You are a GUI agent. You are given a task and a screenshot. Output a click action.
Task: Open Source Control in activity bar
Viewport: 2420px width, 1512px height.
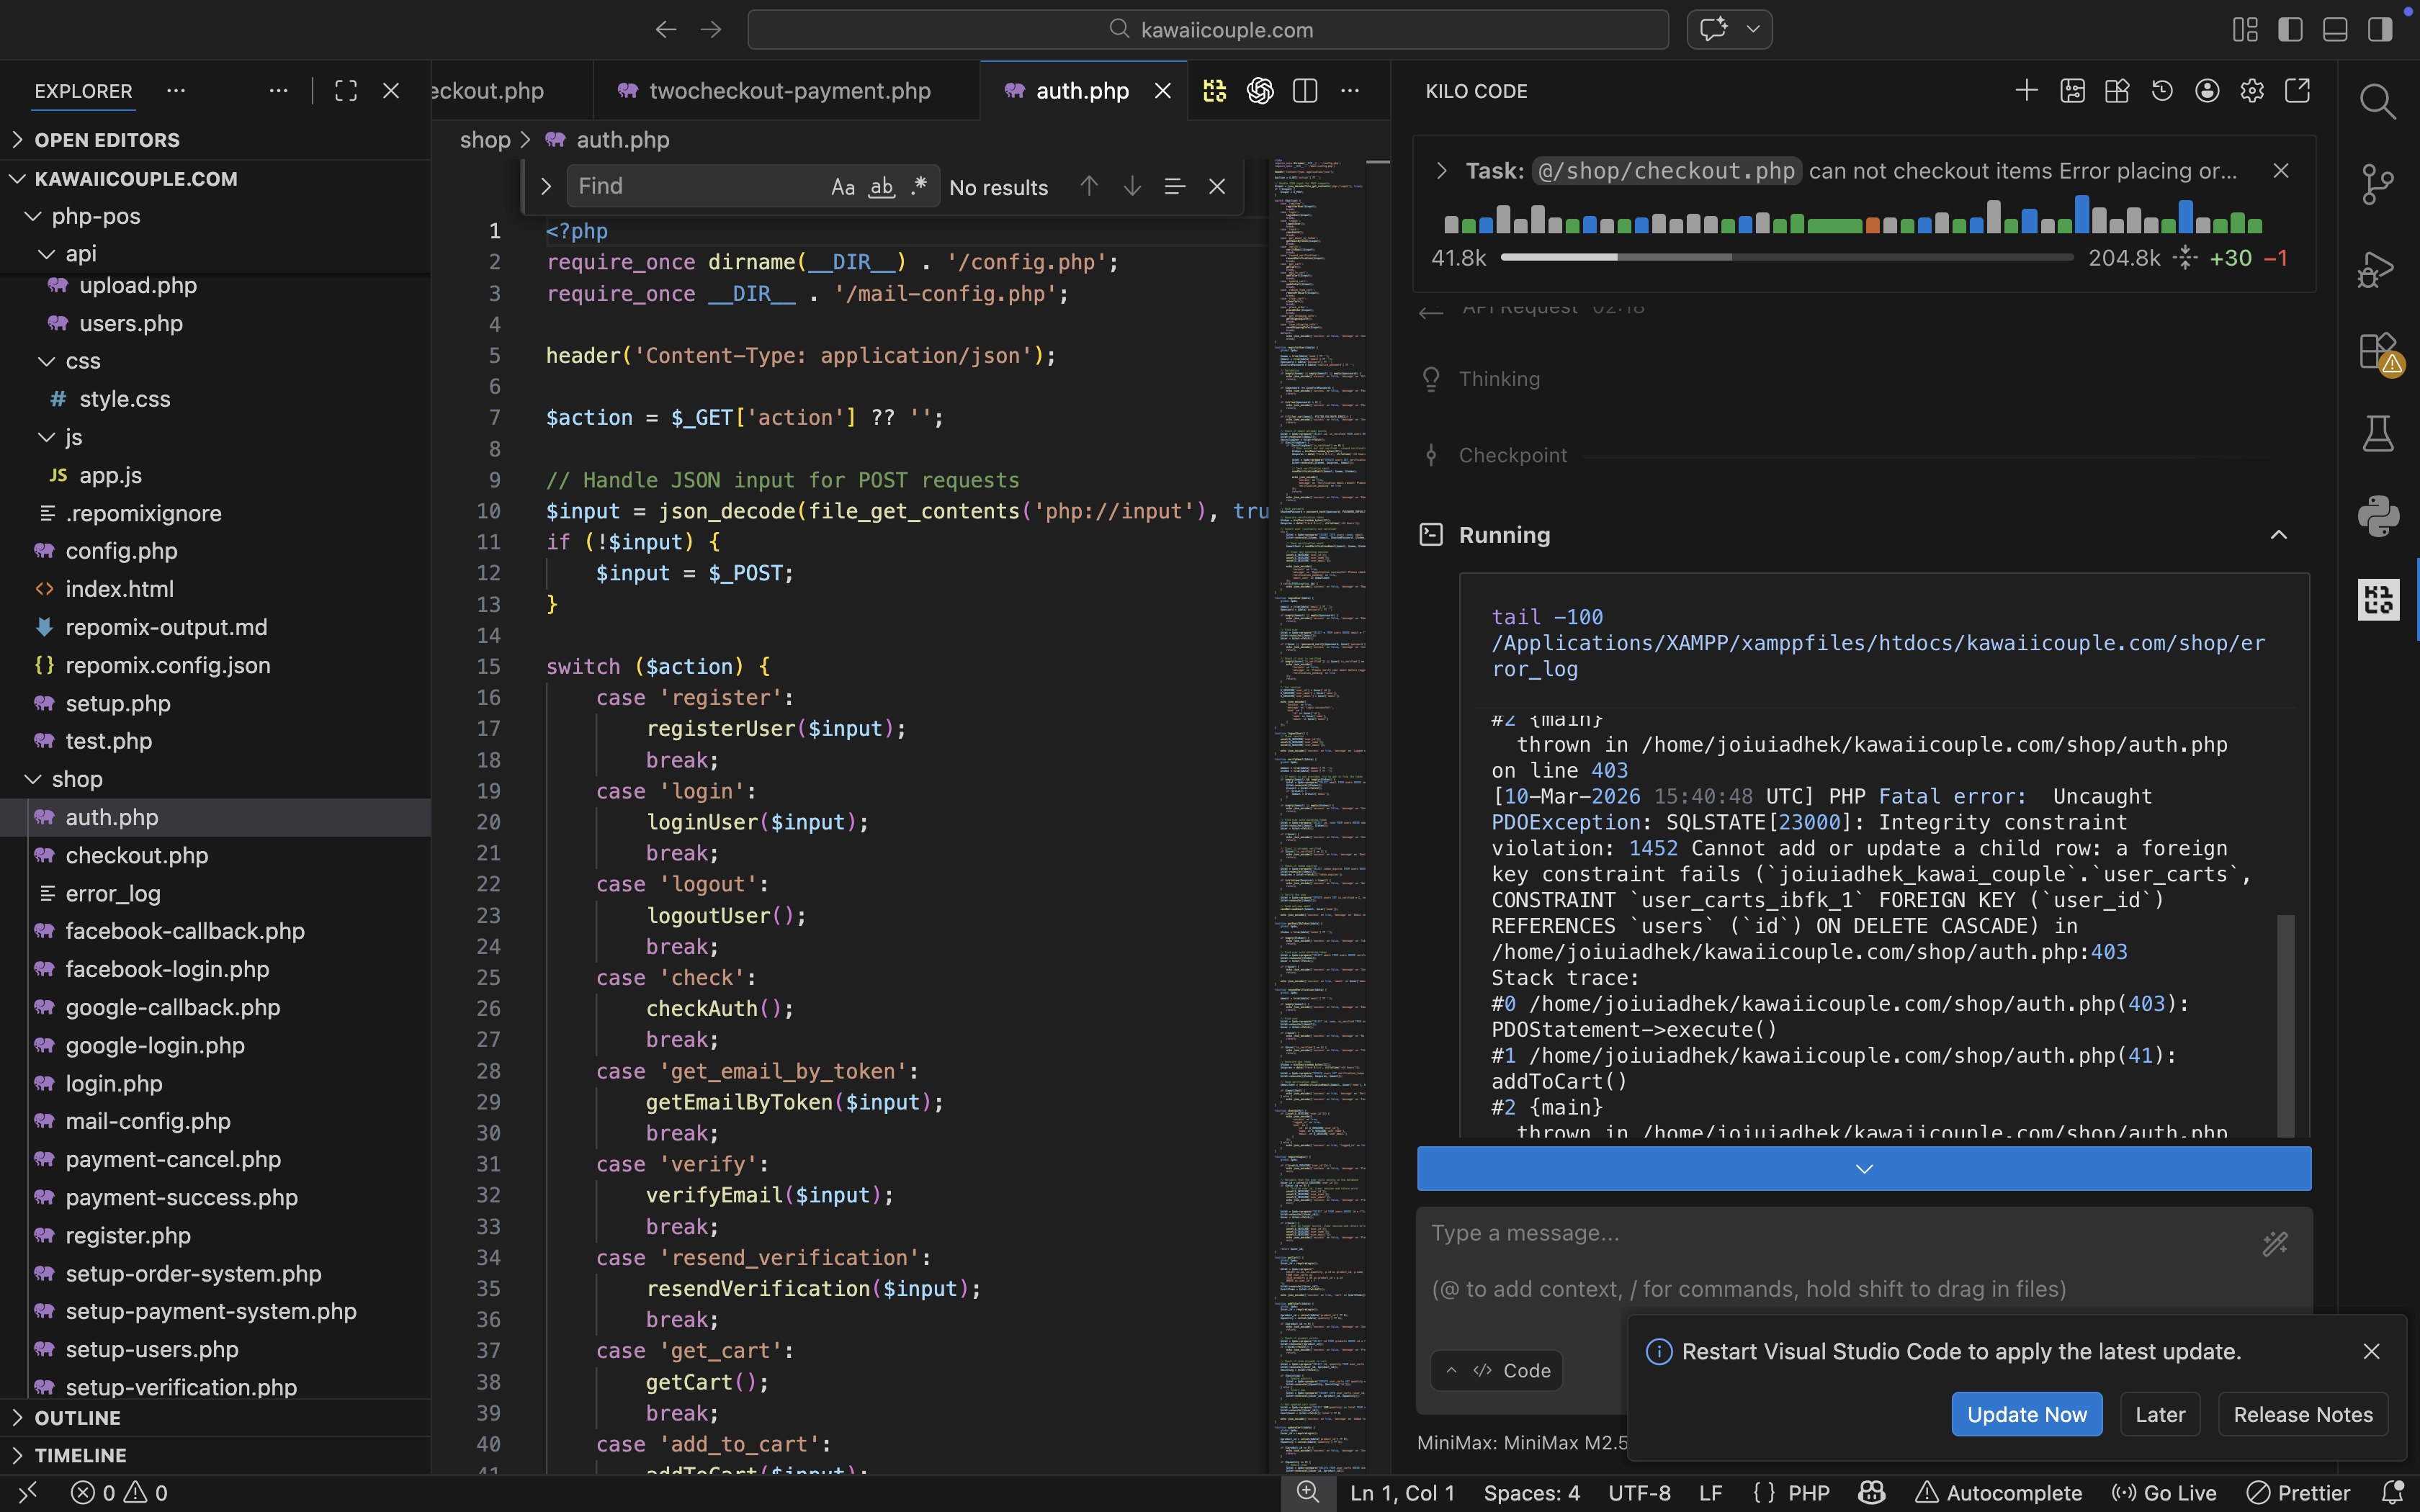click(x=2377, y=184)
